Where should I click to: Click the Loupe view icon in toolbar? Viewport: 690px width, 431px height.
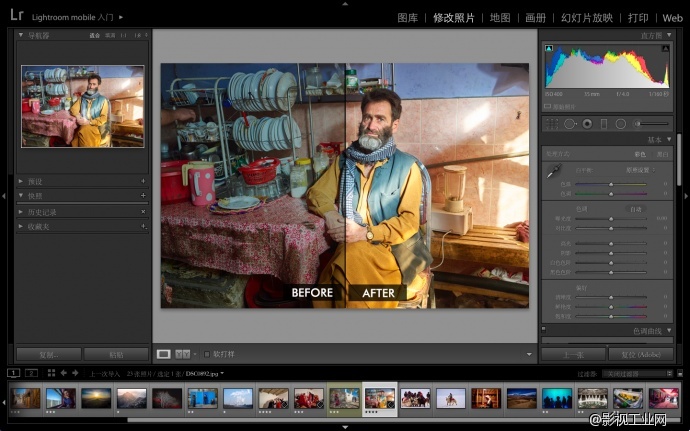[x=163, y=353]
